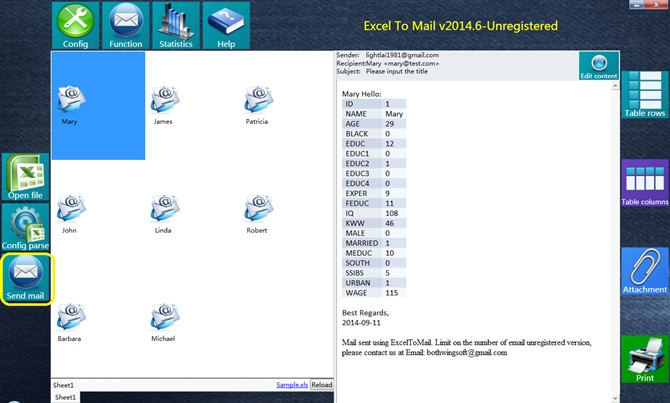Select the Table columns layout icon

click(x=645, y=183)
